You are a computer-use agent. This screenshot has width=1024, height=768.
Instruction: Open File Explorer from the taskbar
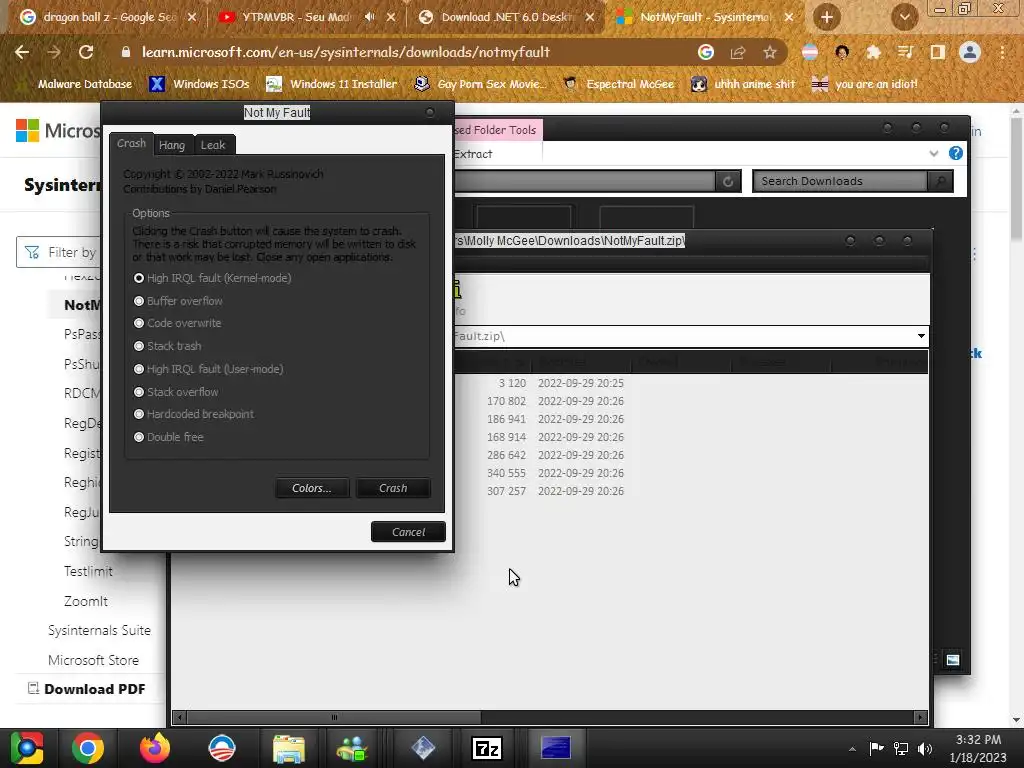289,748
